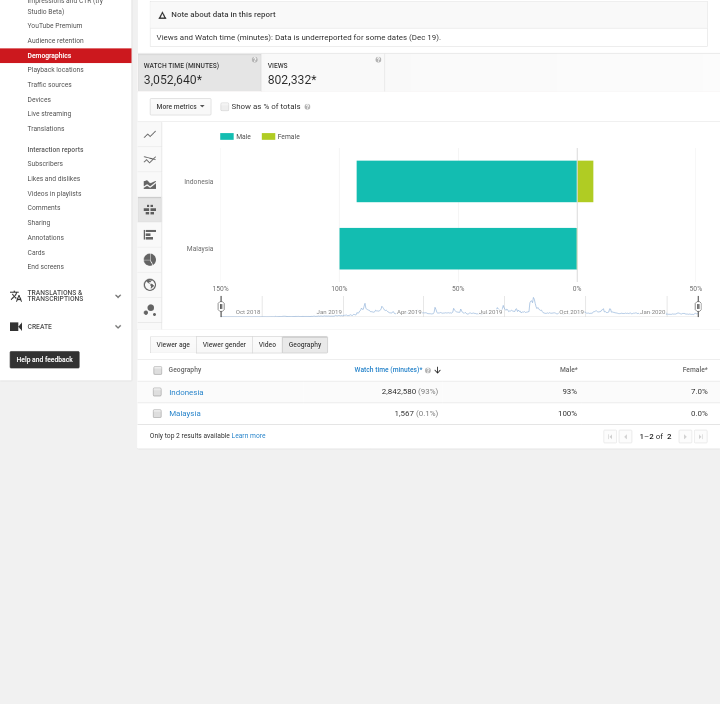Switch to the Viewer gender tab
The image size is (720, 704).
(224, 344)
